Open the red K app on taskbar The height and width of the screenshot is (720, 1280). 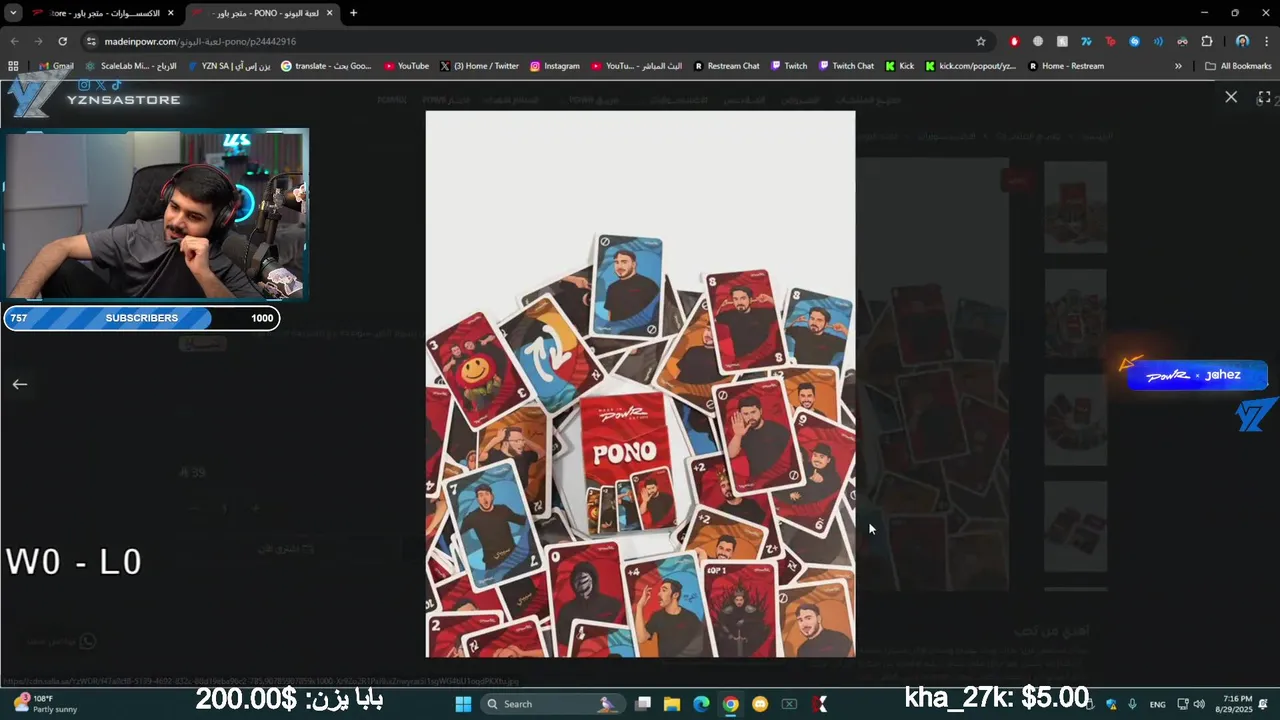[x=820, y=704]
